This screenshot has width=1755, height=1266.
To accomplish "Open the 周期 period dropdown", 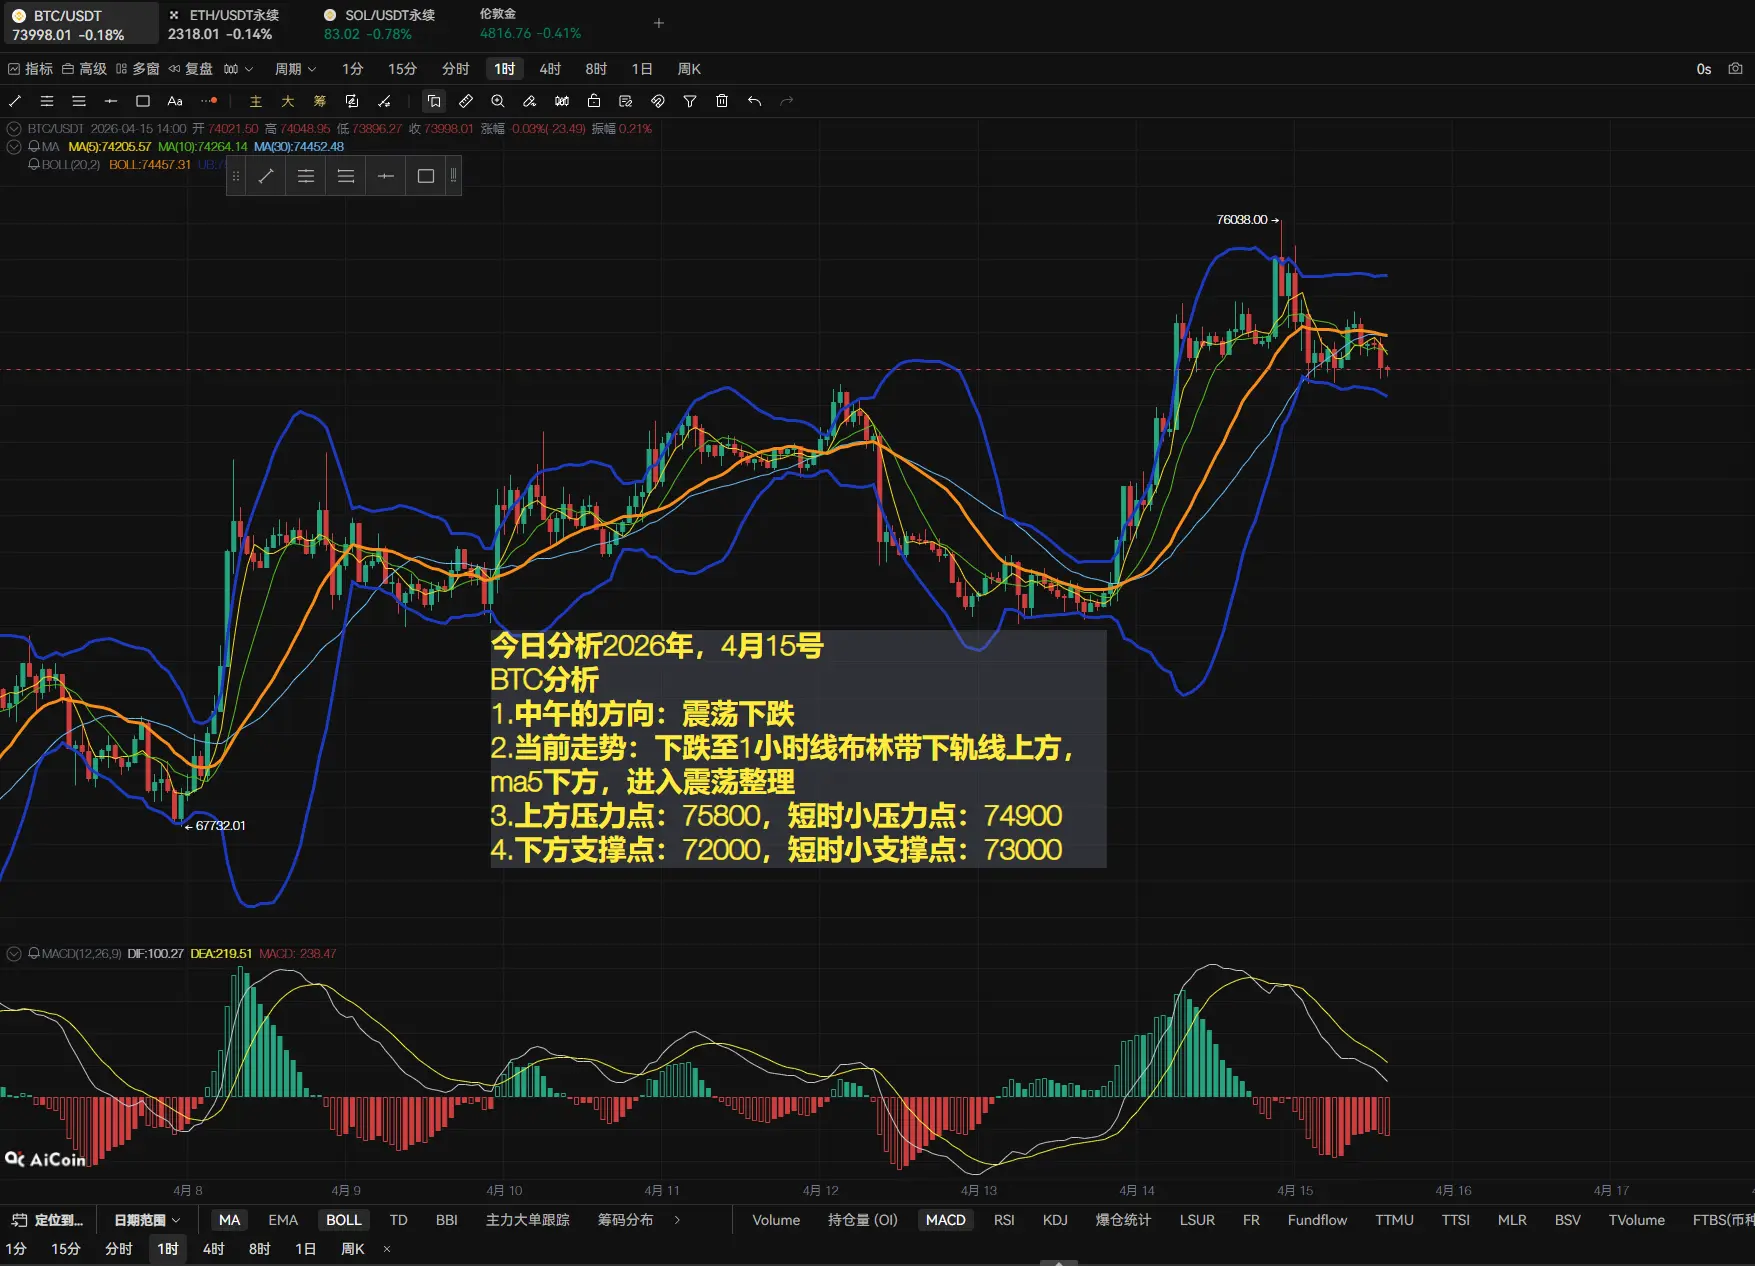I will [295, 69].
